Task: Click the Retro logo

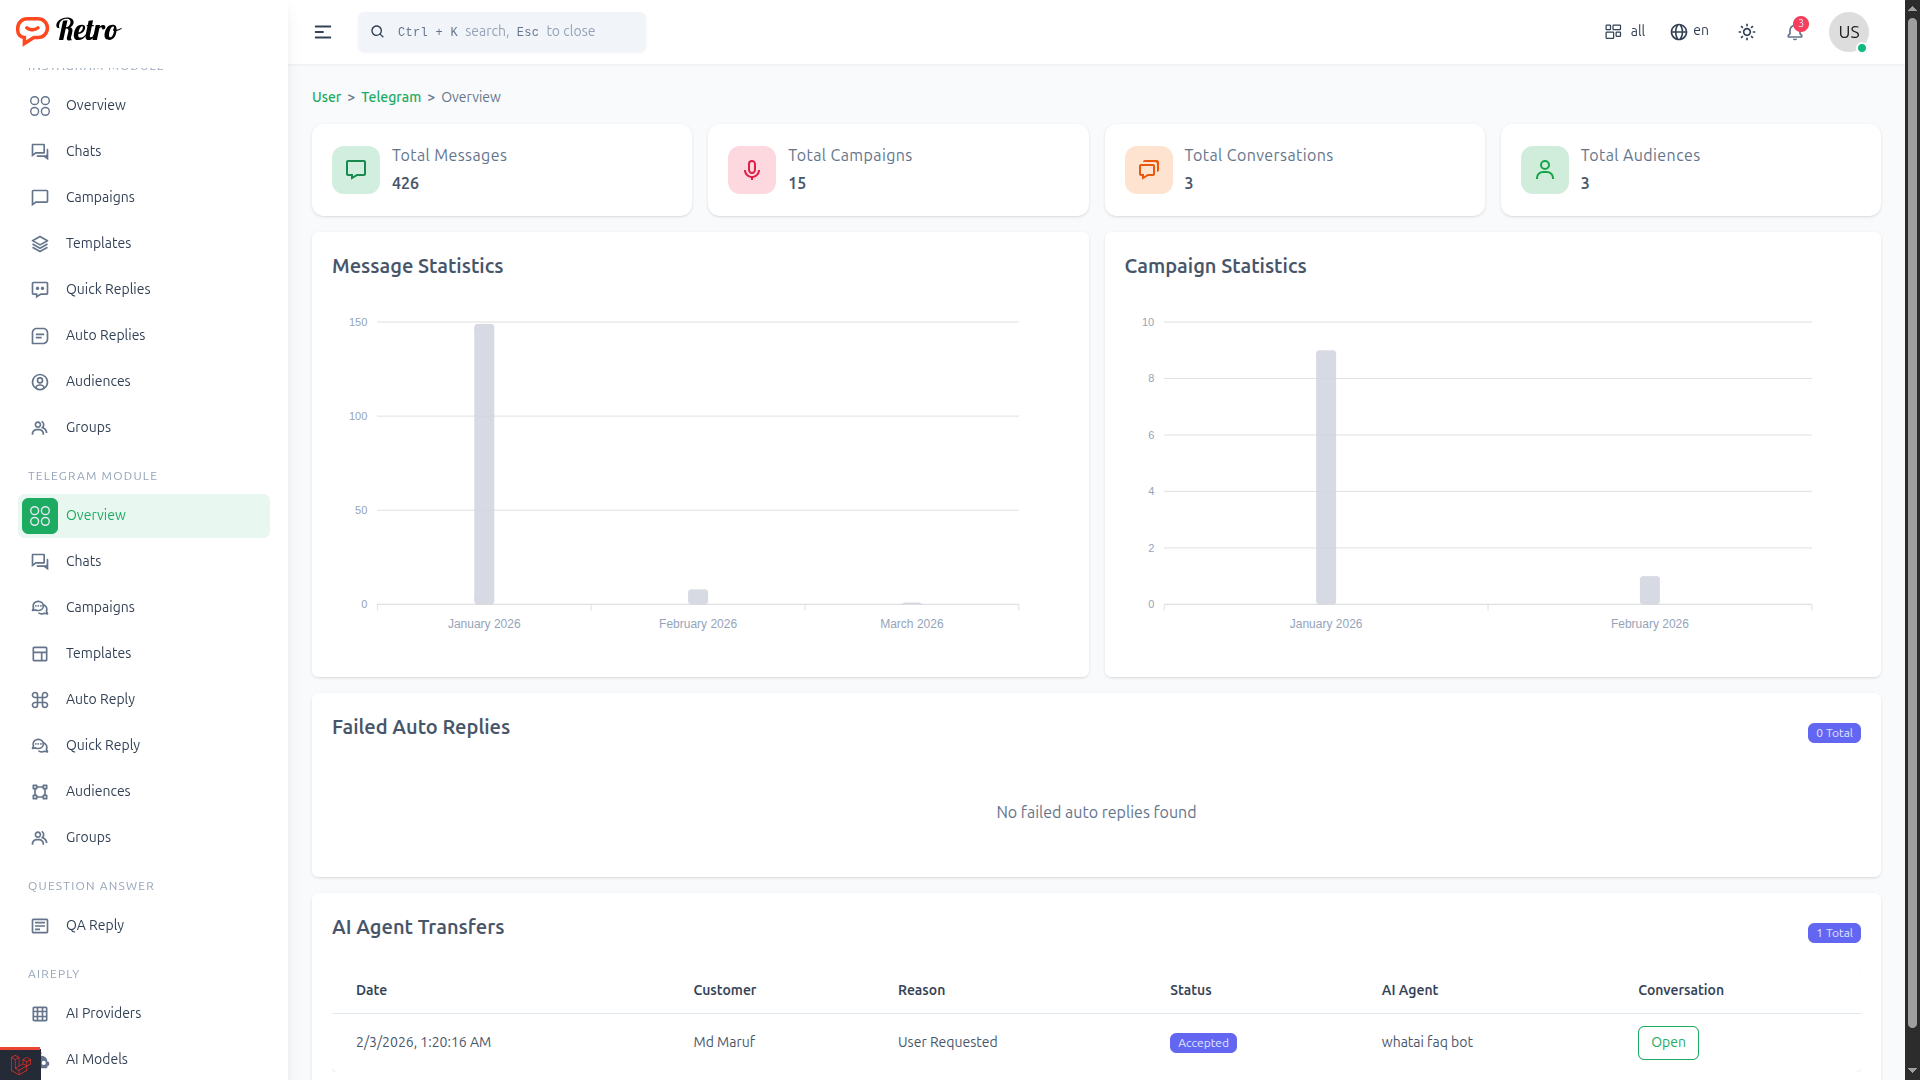Action: [68, 30]
